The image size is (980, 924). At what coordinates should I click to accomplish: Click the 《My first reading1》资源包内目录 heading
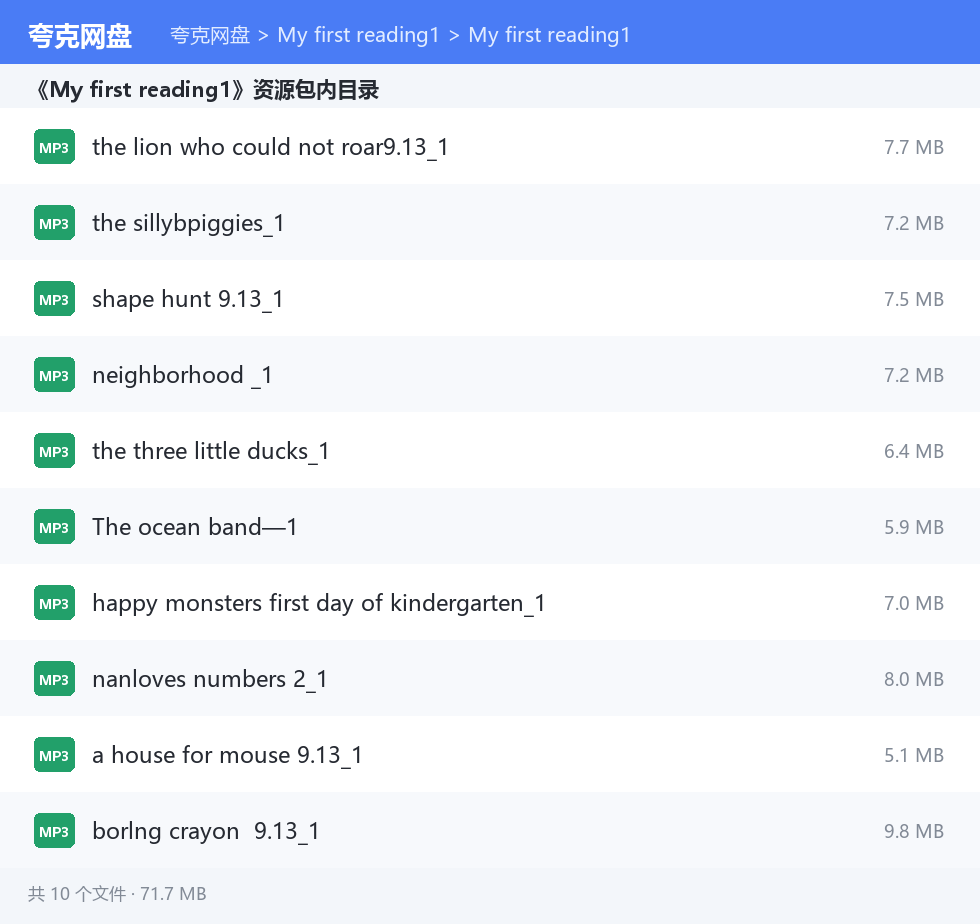pyautogui.click(x=206, y=90)
